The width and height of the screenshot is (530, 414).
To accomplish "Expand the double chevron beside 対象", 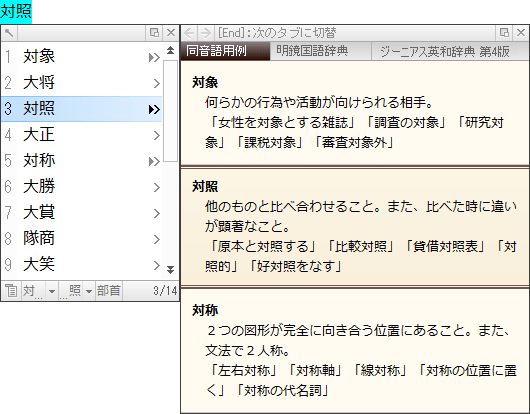I will point(154,58).
